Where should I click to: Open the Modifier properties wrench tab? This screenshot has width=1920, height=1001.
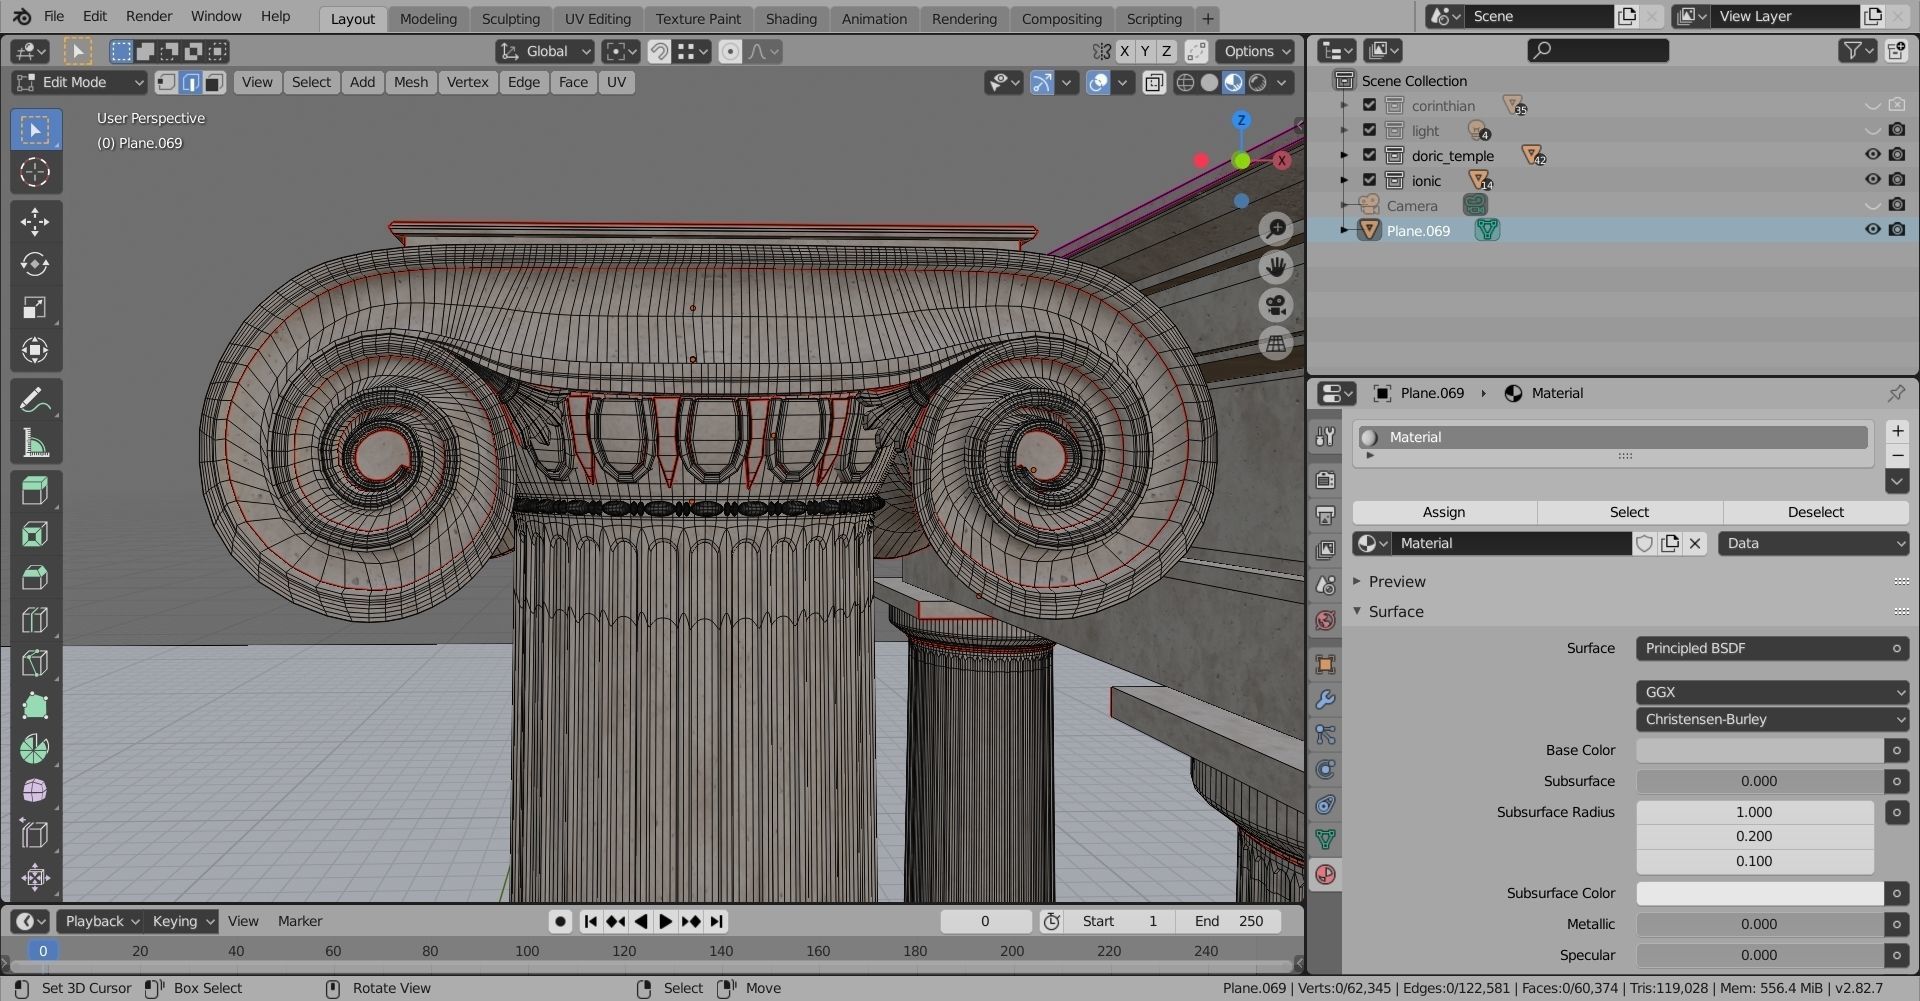(1325, 699)
